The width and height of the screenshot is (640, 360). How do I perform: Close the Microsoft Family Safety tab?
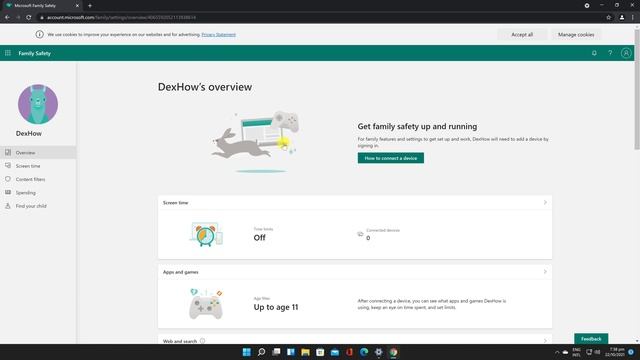click(77, 6)
